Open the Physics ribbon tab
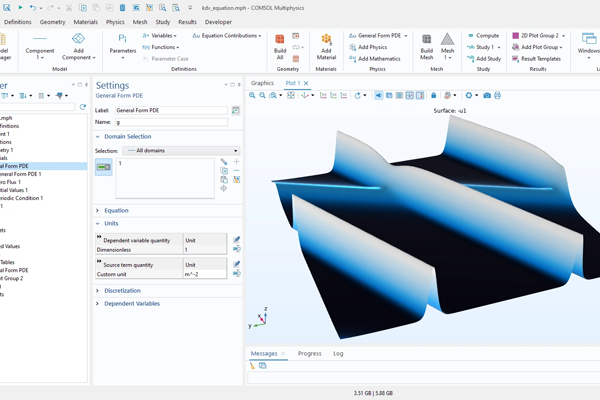 coord(115,22)
